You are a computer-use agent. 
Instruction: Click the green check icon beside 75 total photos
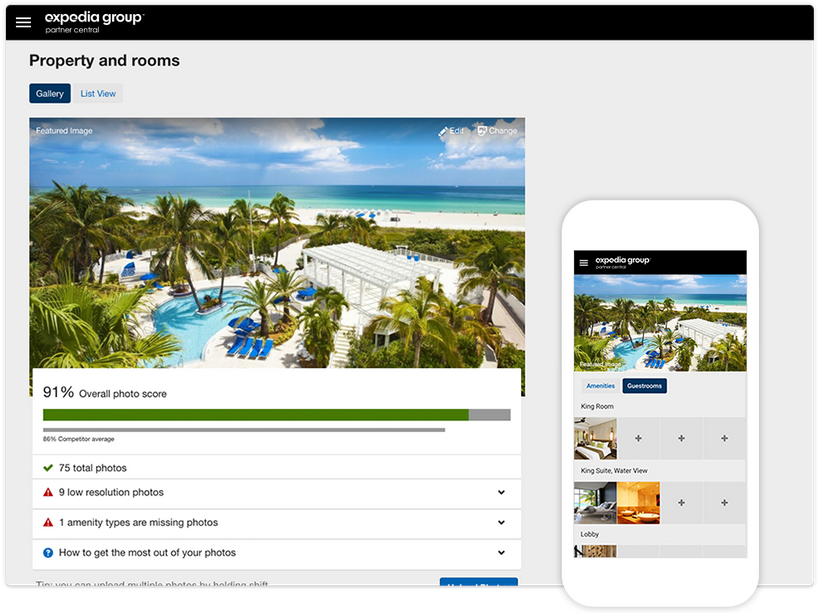(x=48, y=468)
